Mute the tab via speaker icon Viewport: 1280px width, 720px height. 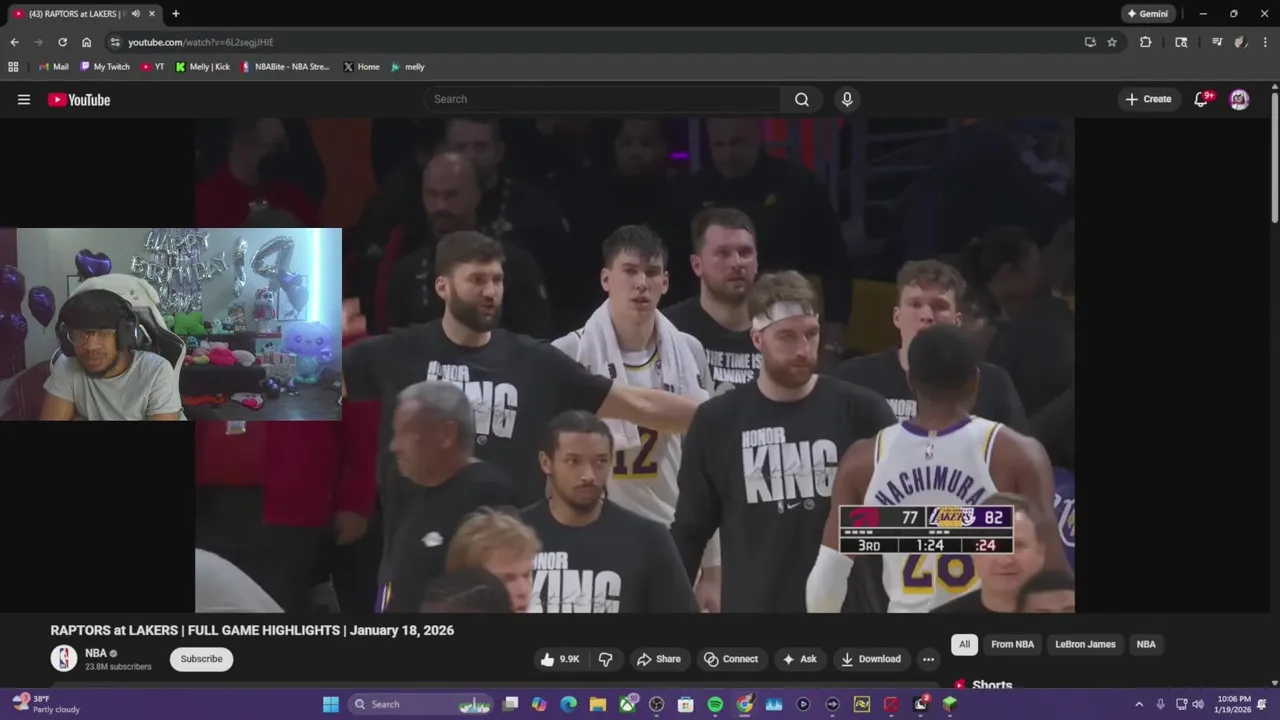click(x=136, y=14)
